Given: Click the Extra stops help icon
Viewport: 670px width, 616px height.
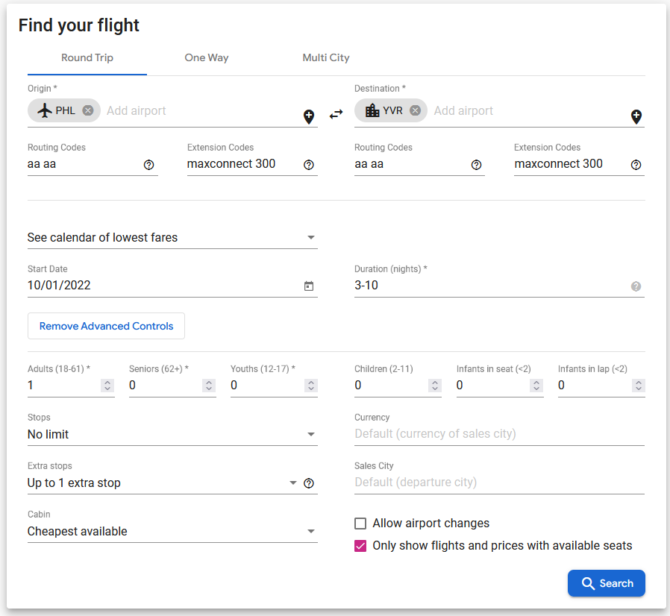Looking at the screenshot, I should pyautogui.click(x=309, y=483).
